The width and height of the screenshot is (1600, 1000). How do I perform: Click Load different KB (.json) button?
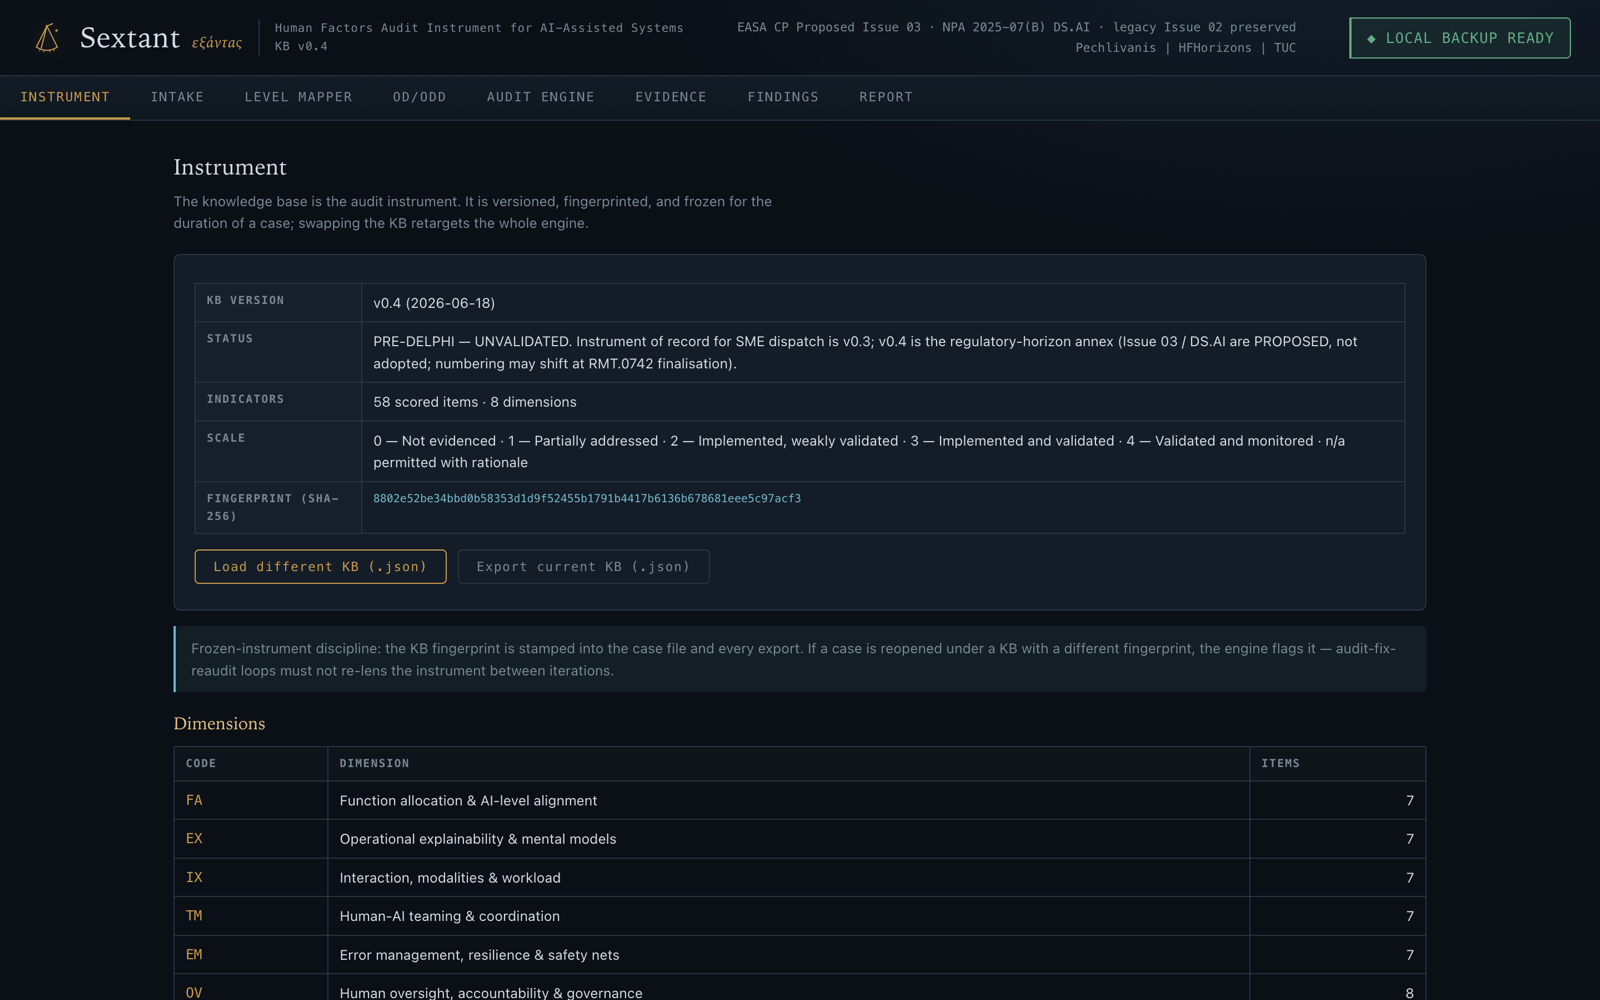pyautogui.click(x=320, y=567)
